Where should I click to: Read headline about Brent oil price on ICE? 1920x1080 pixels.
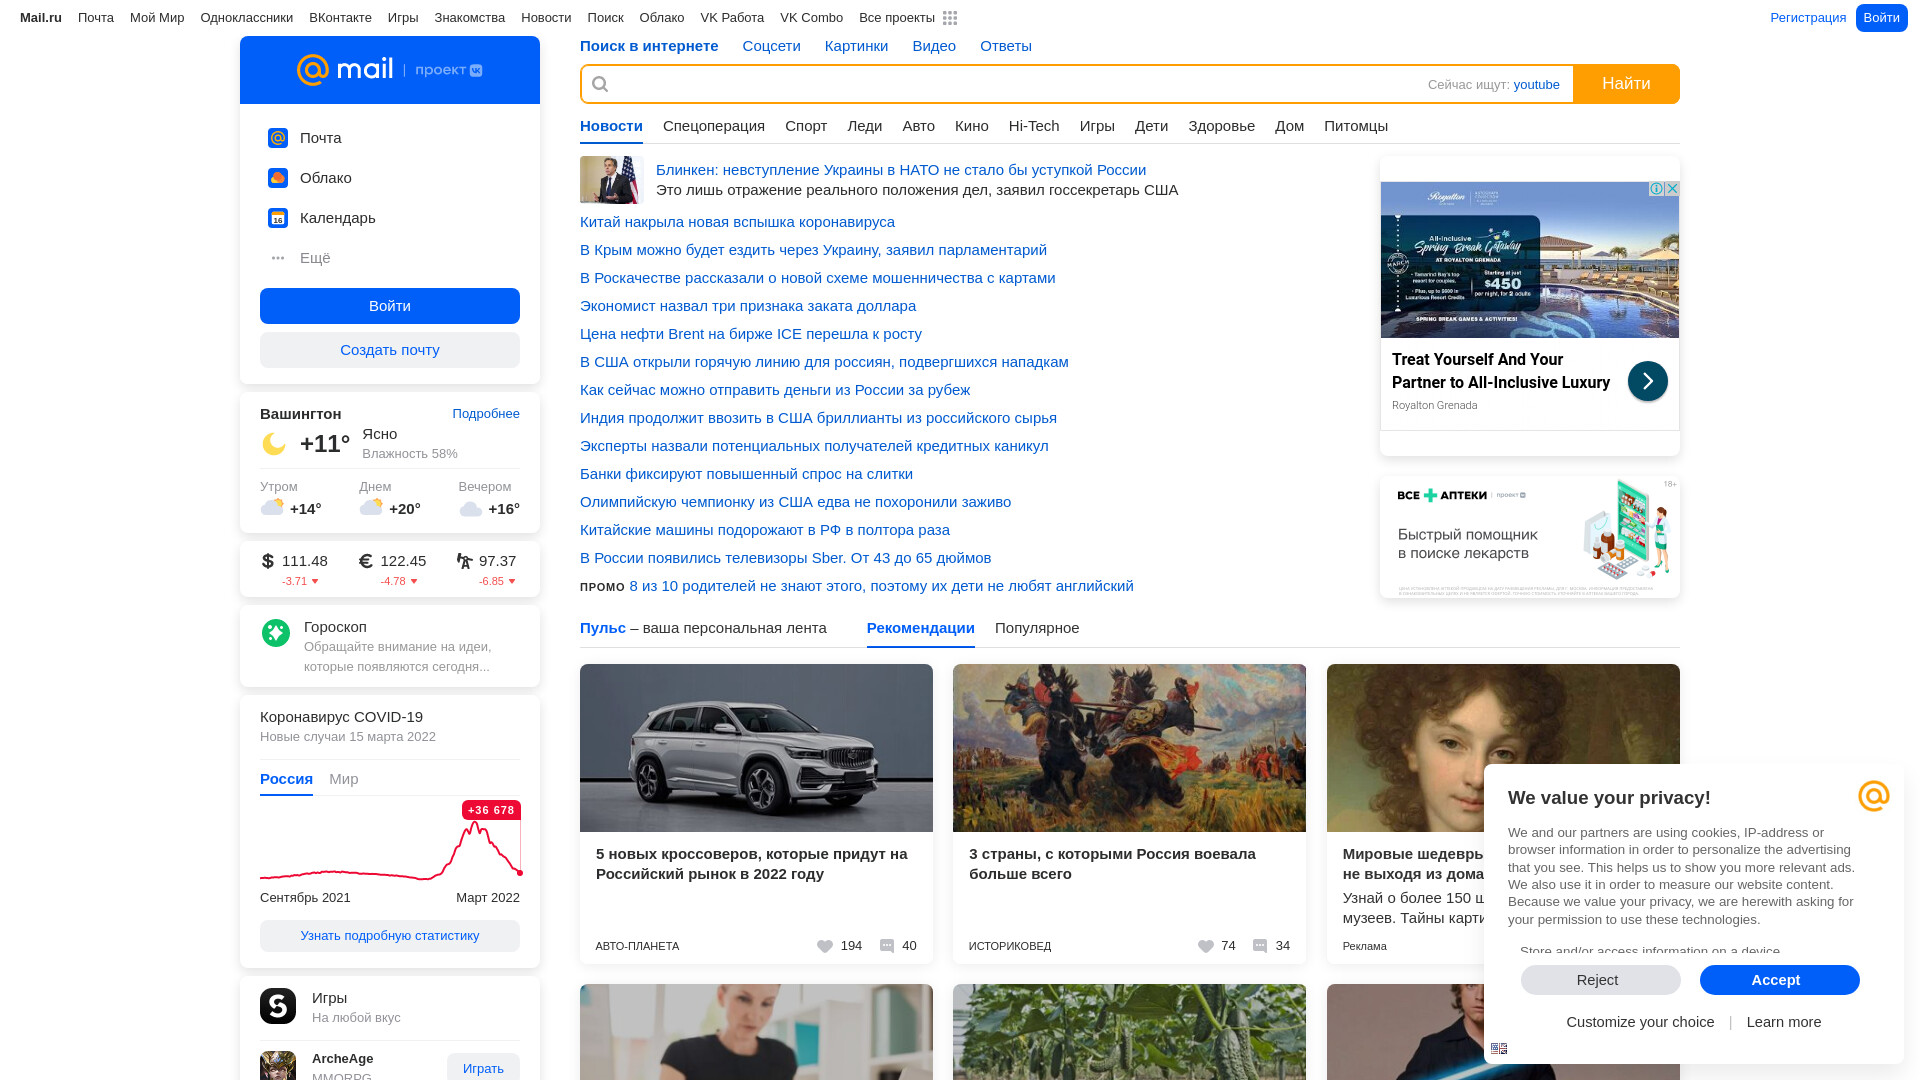click(x=751, y=334)
